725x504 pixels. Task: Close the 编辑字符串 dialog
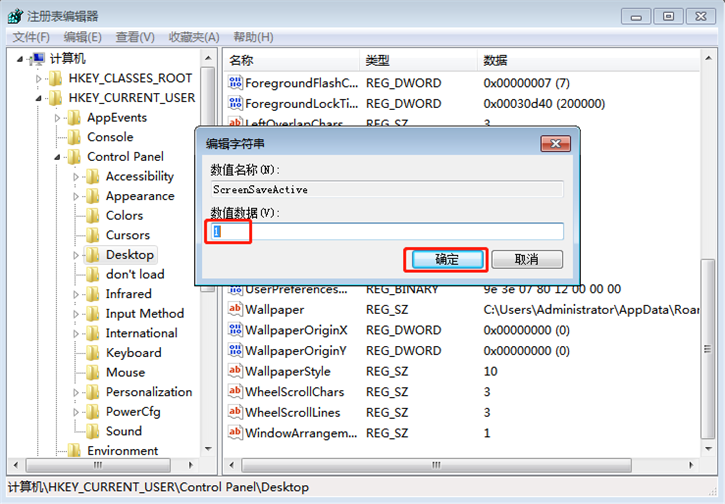[x=555, y=143]
